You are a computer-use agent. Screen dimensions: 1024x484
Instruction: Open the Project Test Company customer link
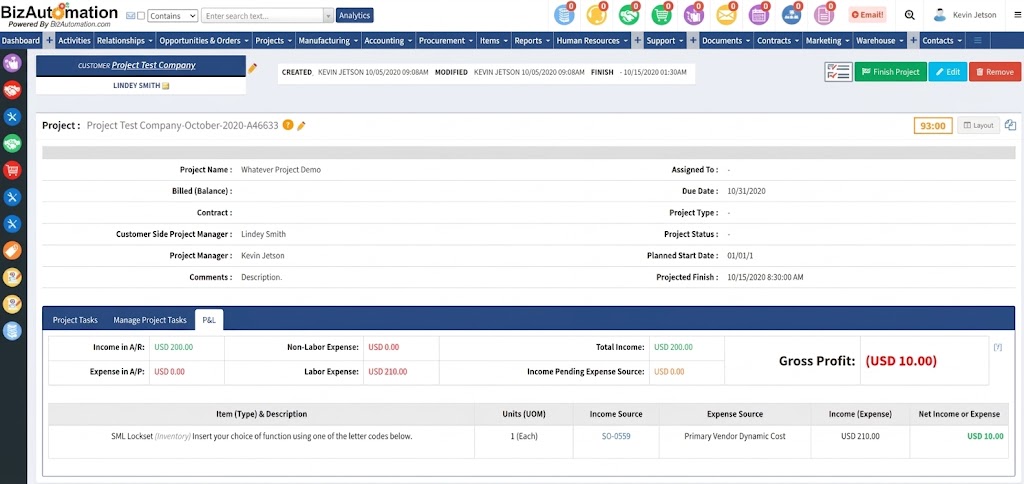(x=153, y=65)
